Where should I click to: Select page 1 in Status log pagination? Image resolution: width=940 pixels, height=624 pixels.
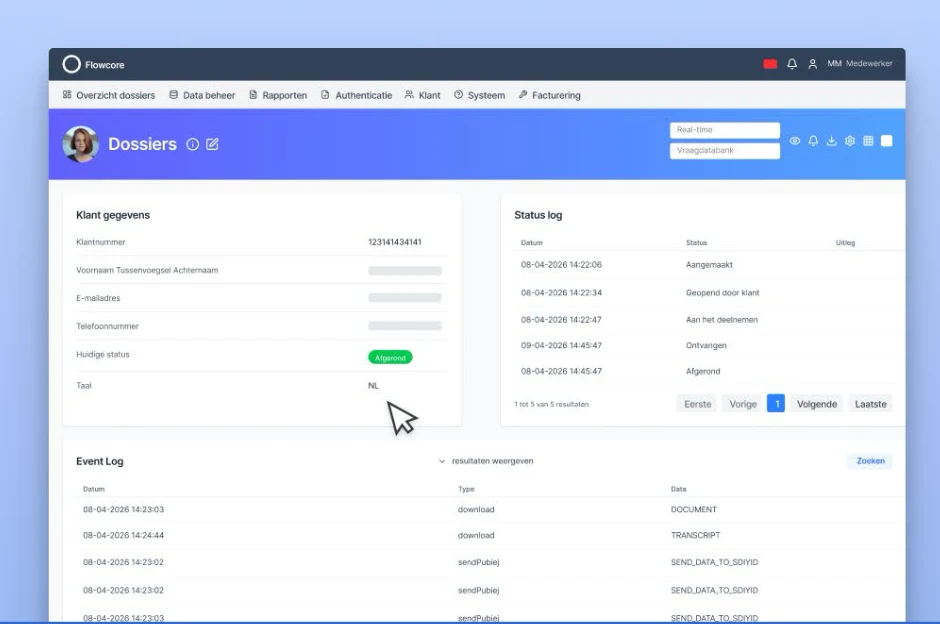point(776,404)
